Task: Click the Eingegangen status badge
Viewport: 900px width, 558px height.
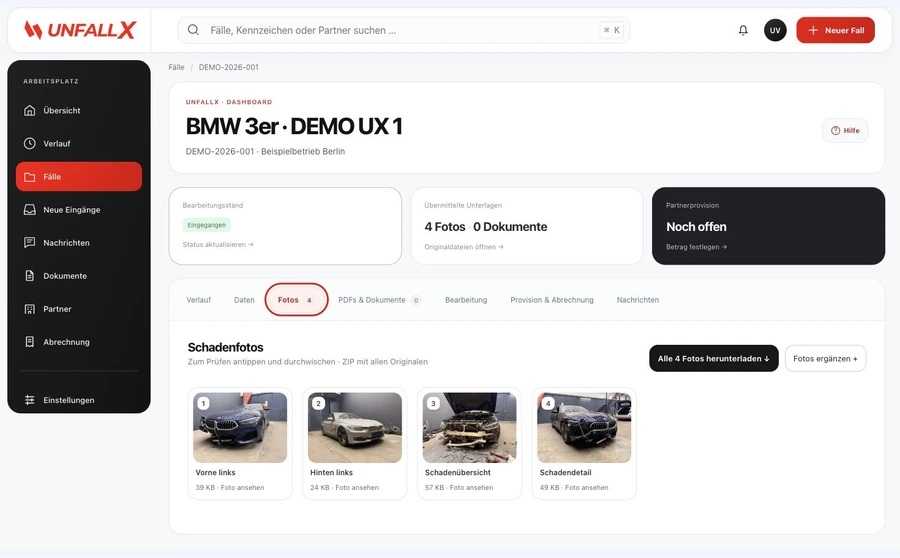Action: tap(207, 225)
